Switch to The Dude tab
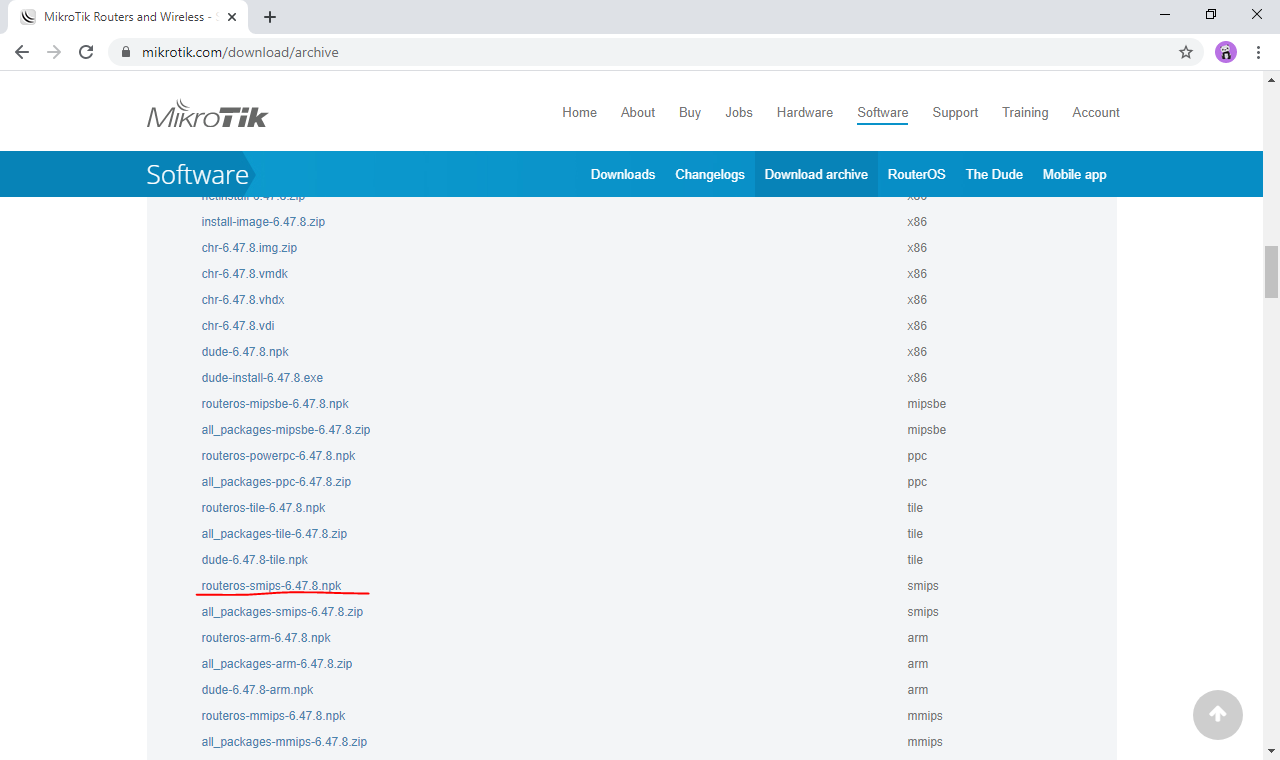 point(994,174)
